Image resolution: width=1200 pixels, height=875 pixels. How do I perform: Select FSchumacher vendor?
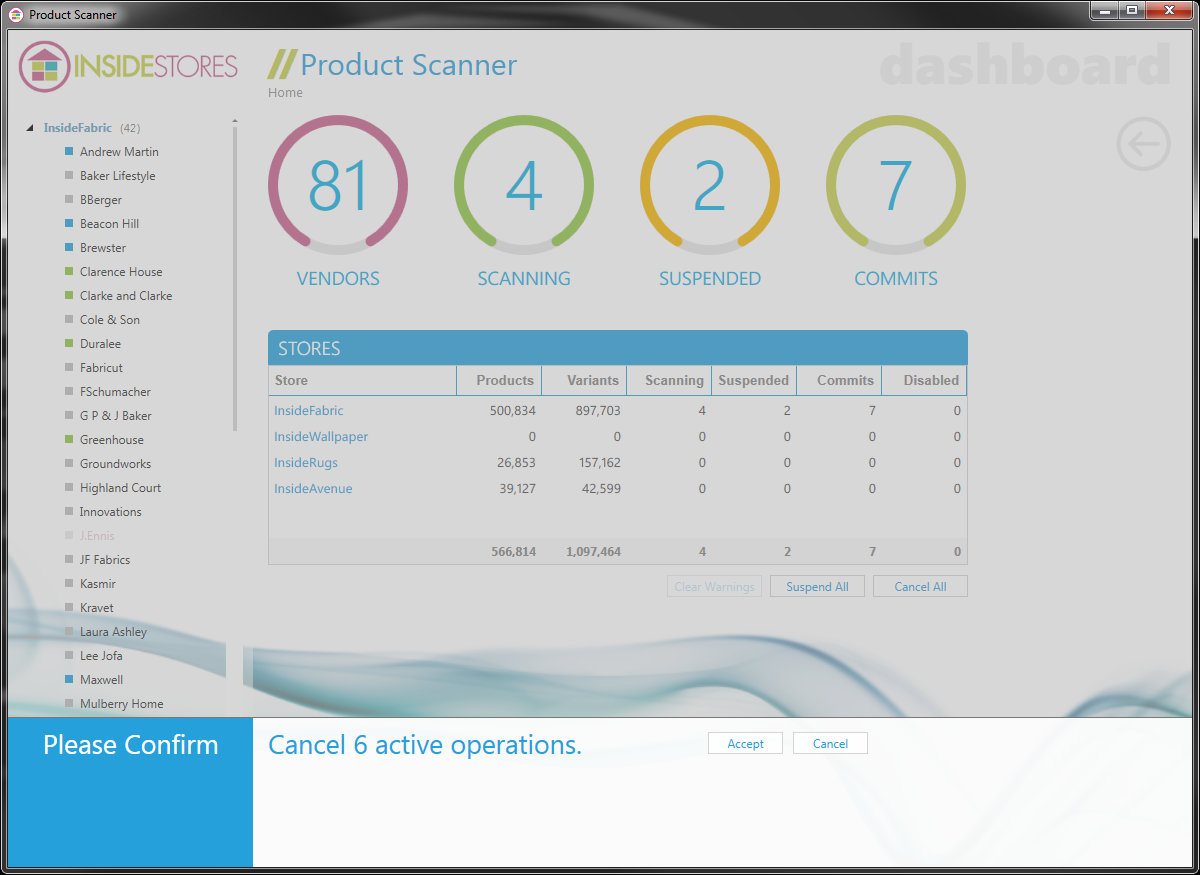tap(115, 392)
